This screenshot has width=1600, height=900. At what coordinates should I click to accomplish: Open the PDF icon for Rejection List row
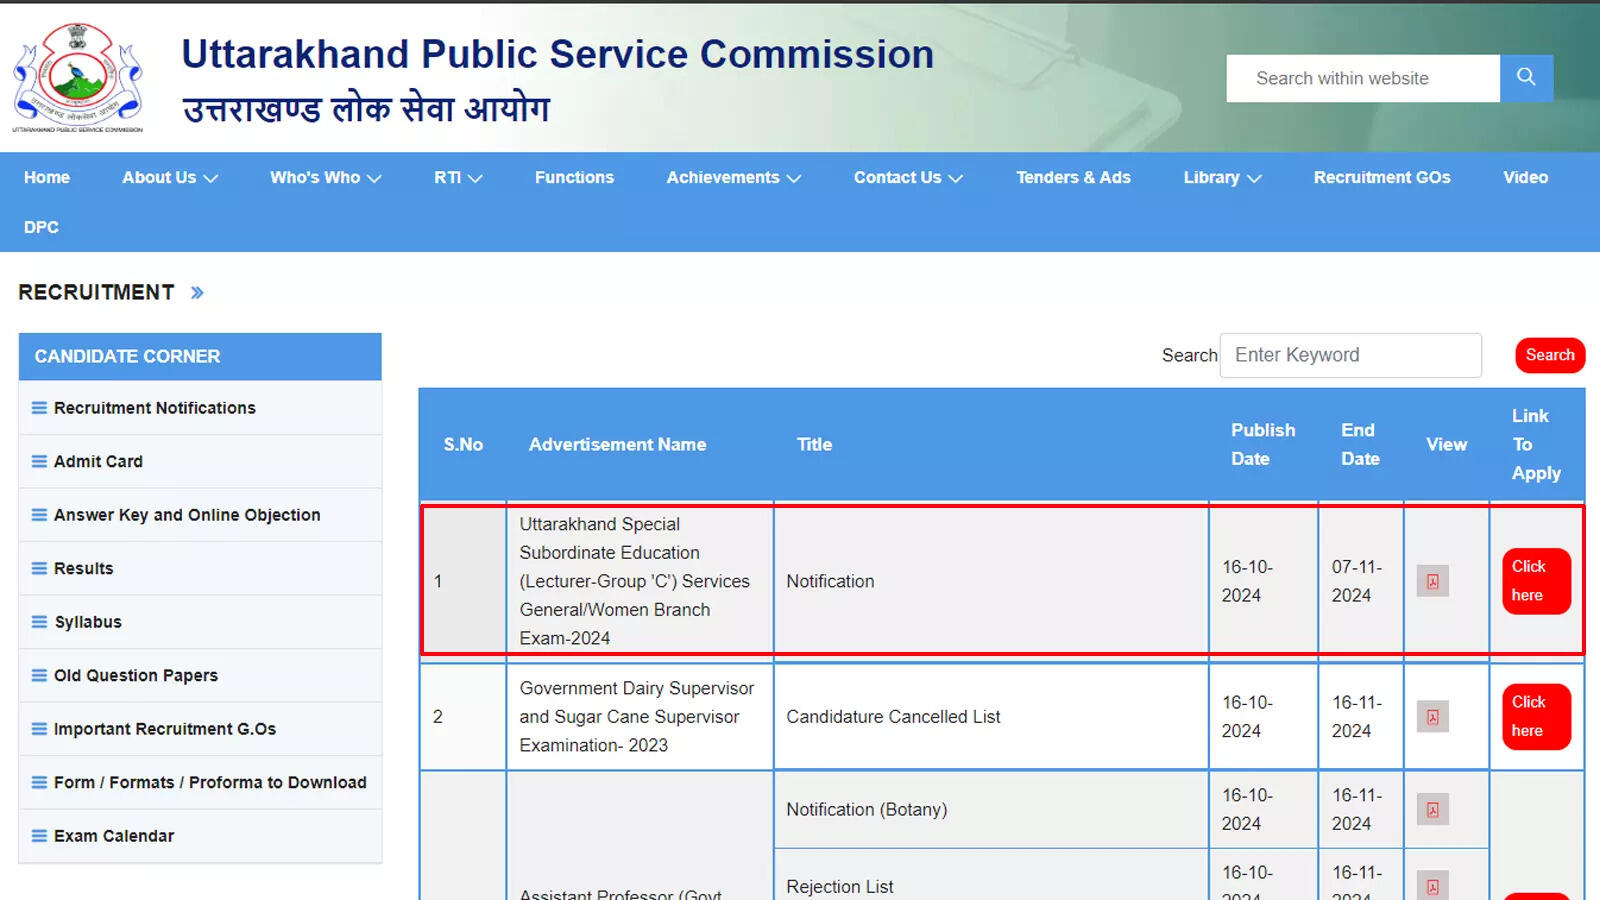point(1432,886)
